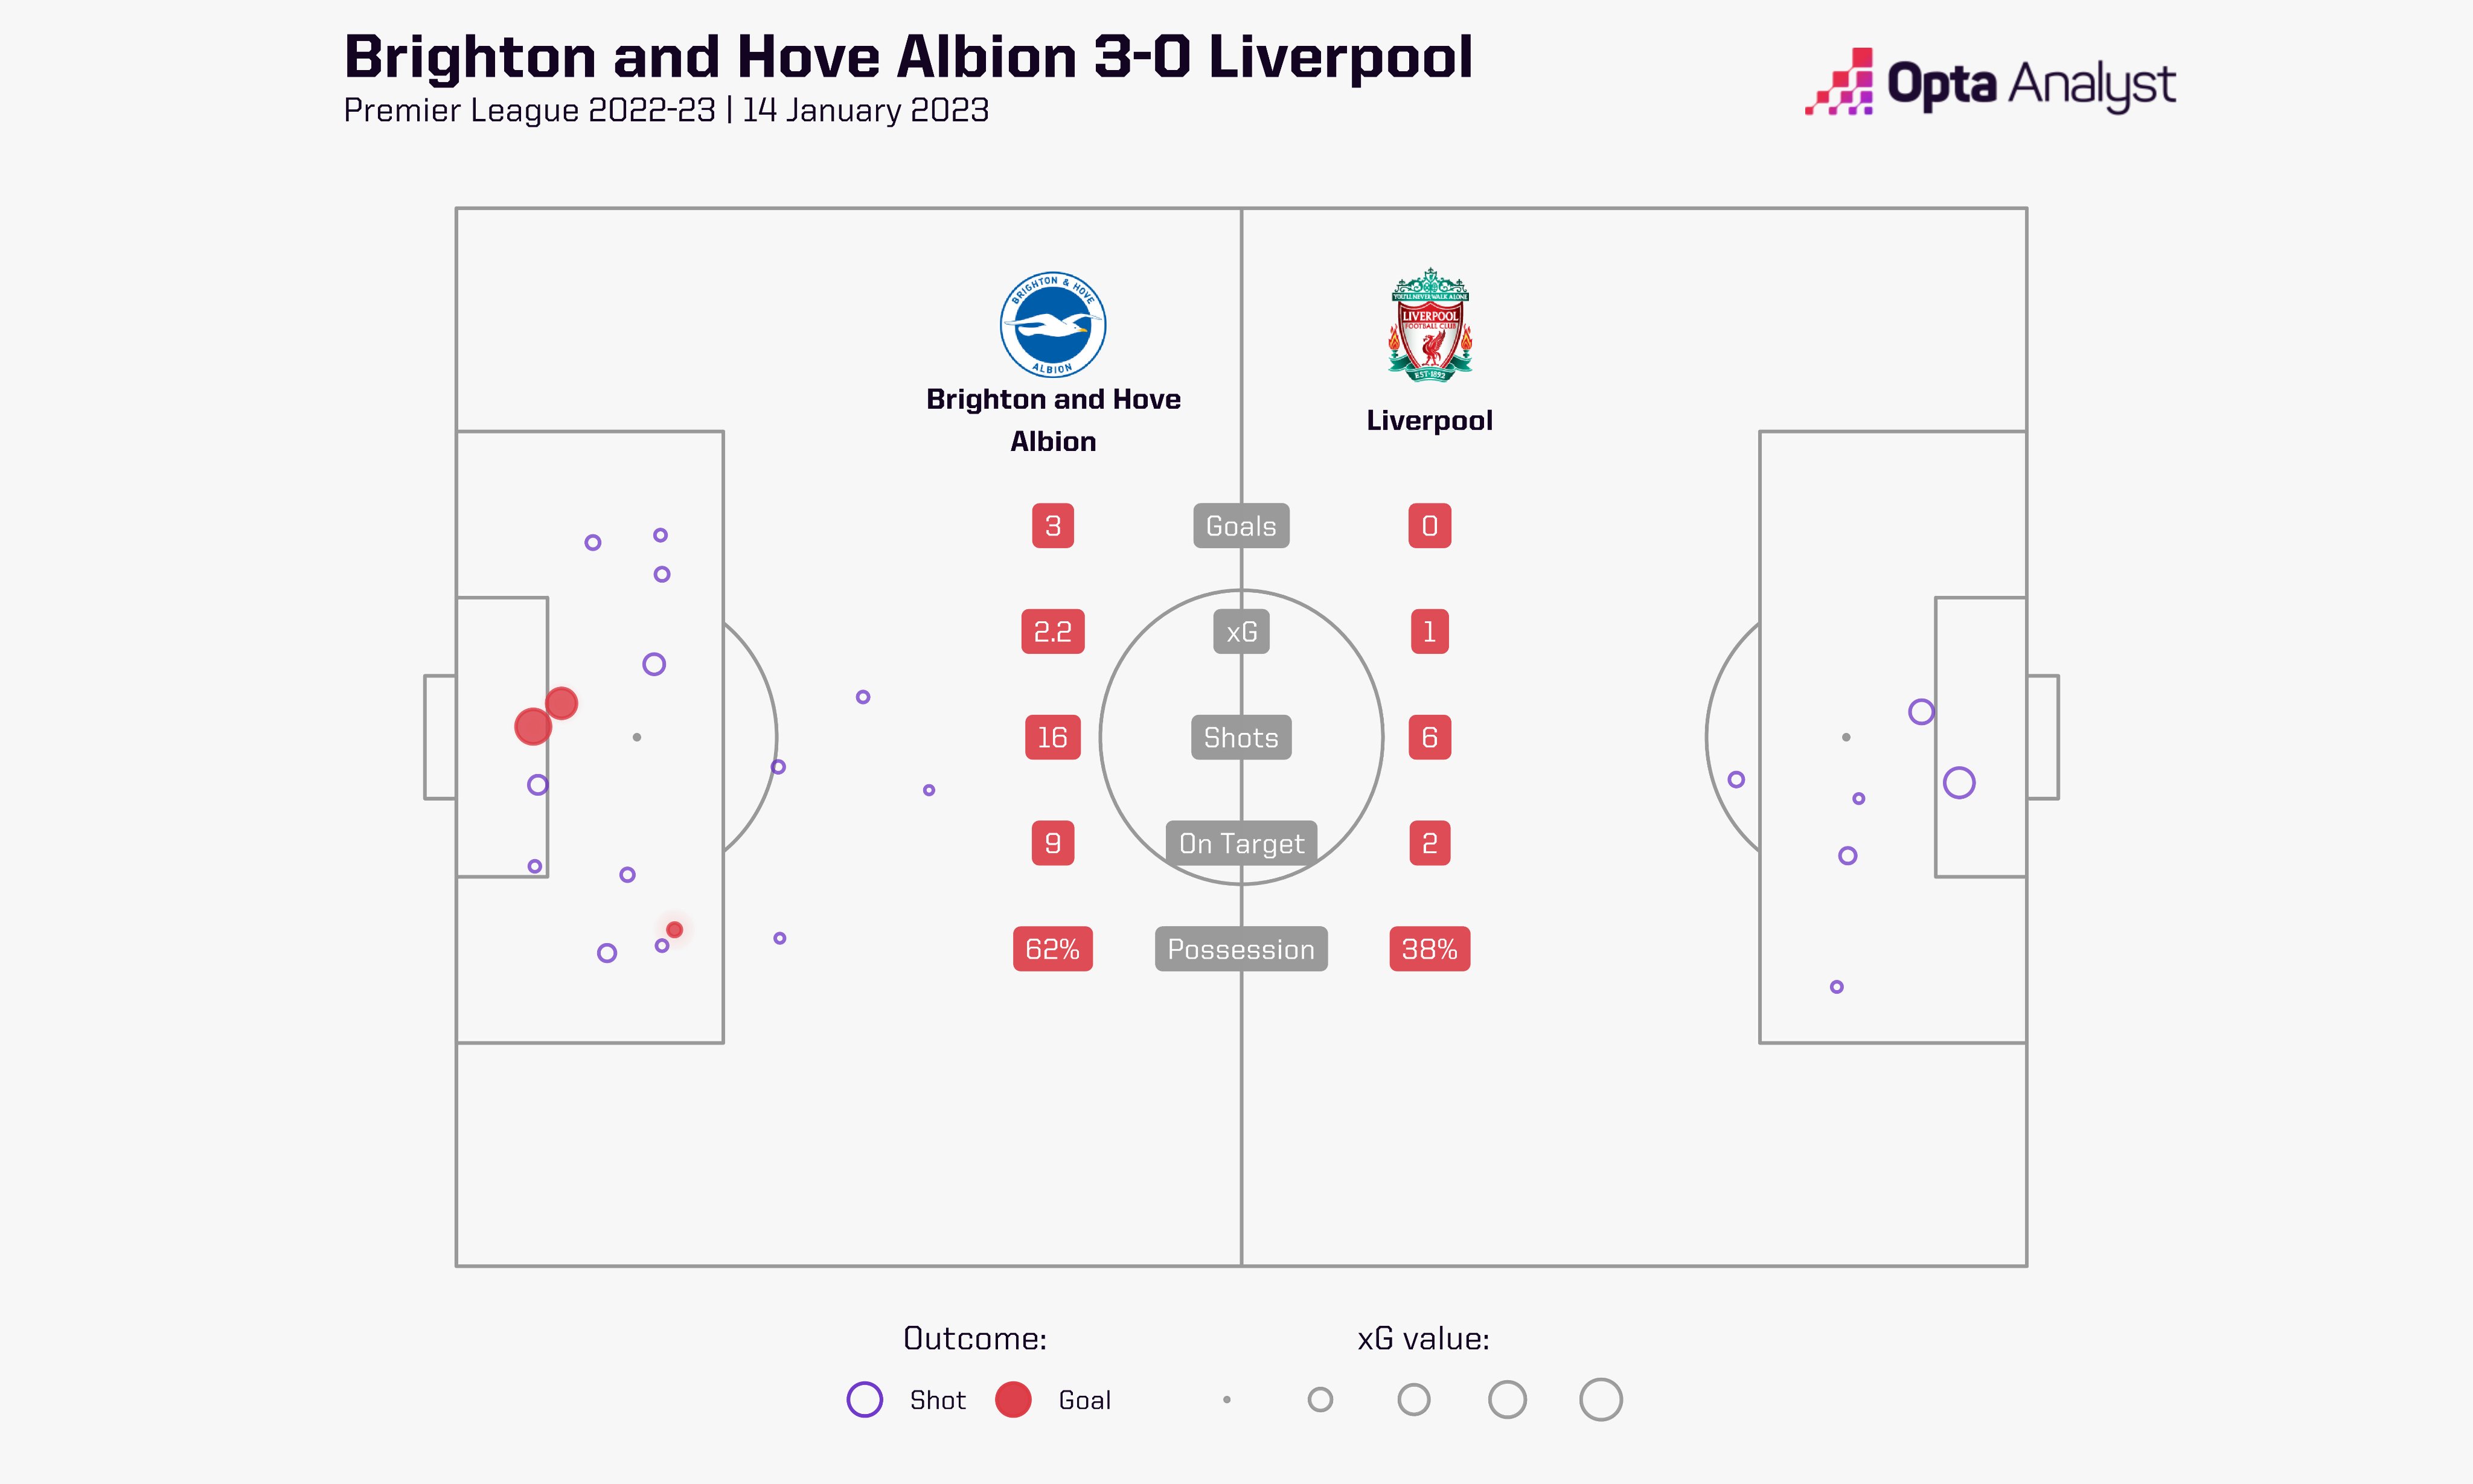Click the red Goal legend circle
The width and height of the screenshot is (2473, 1484).
point(1013,1399)
